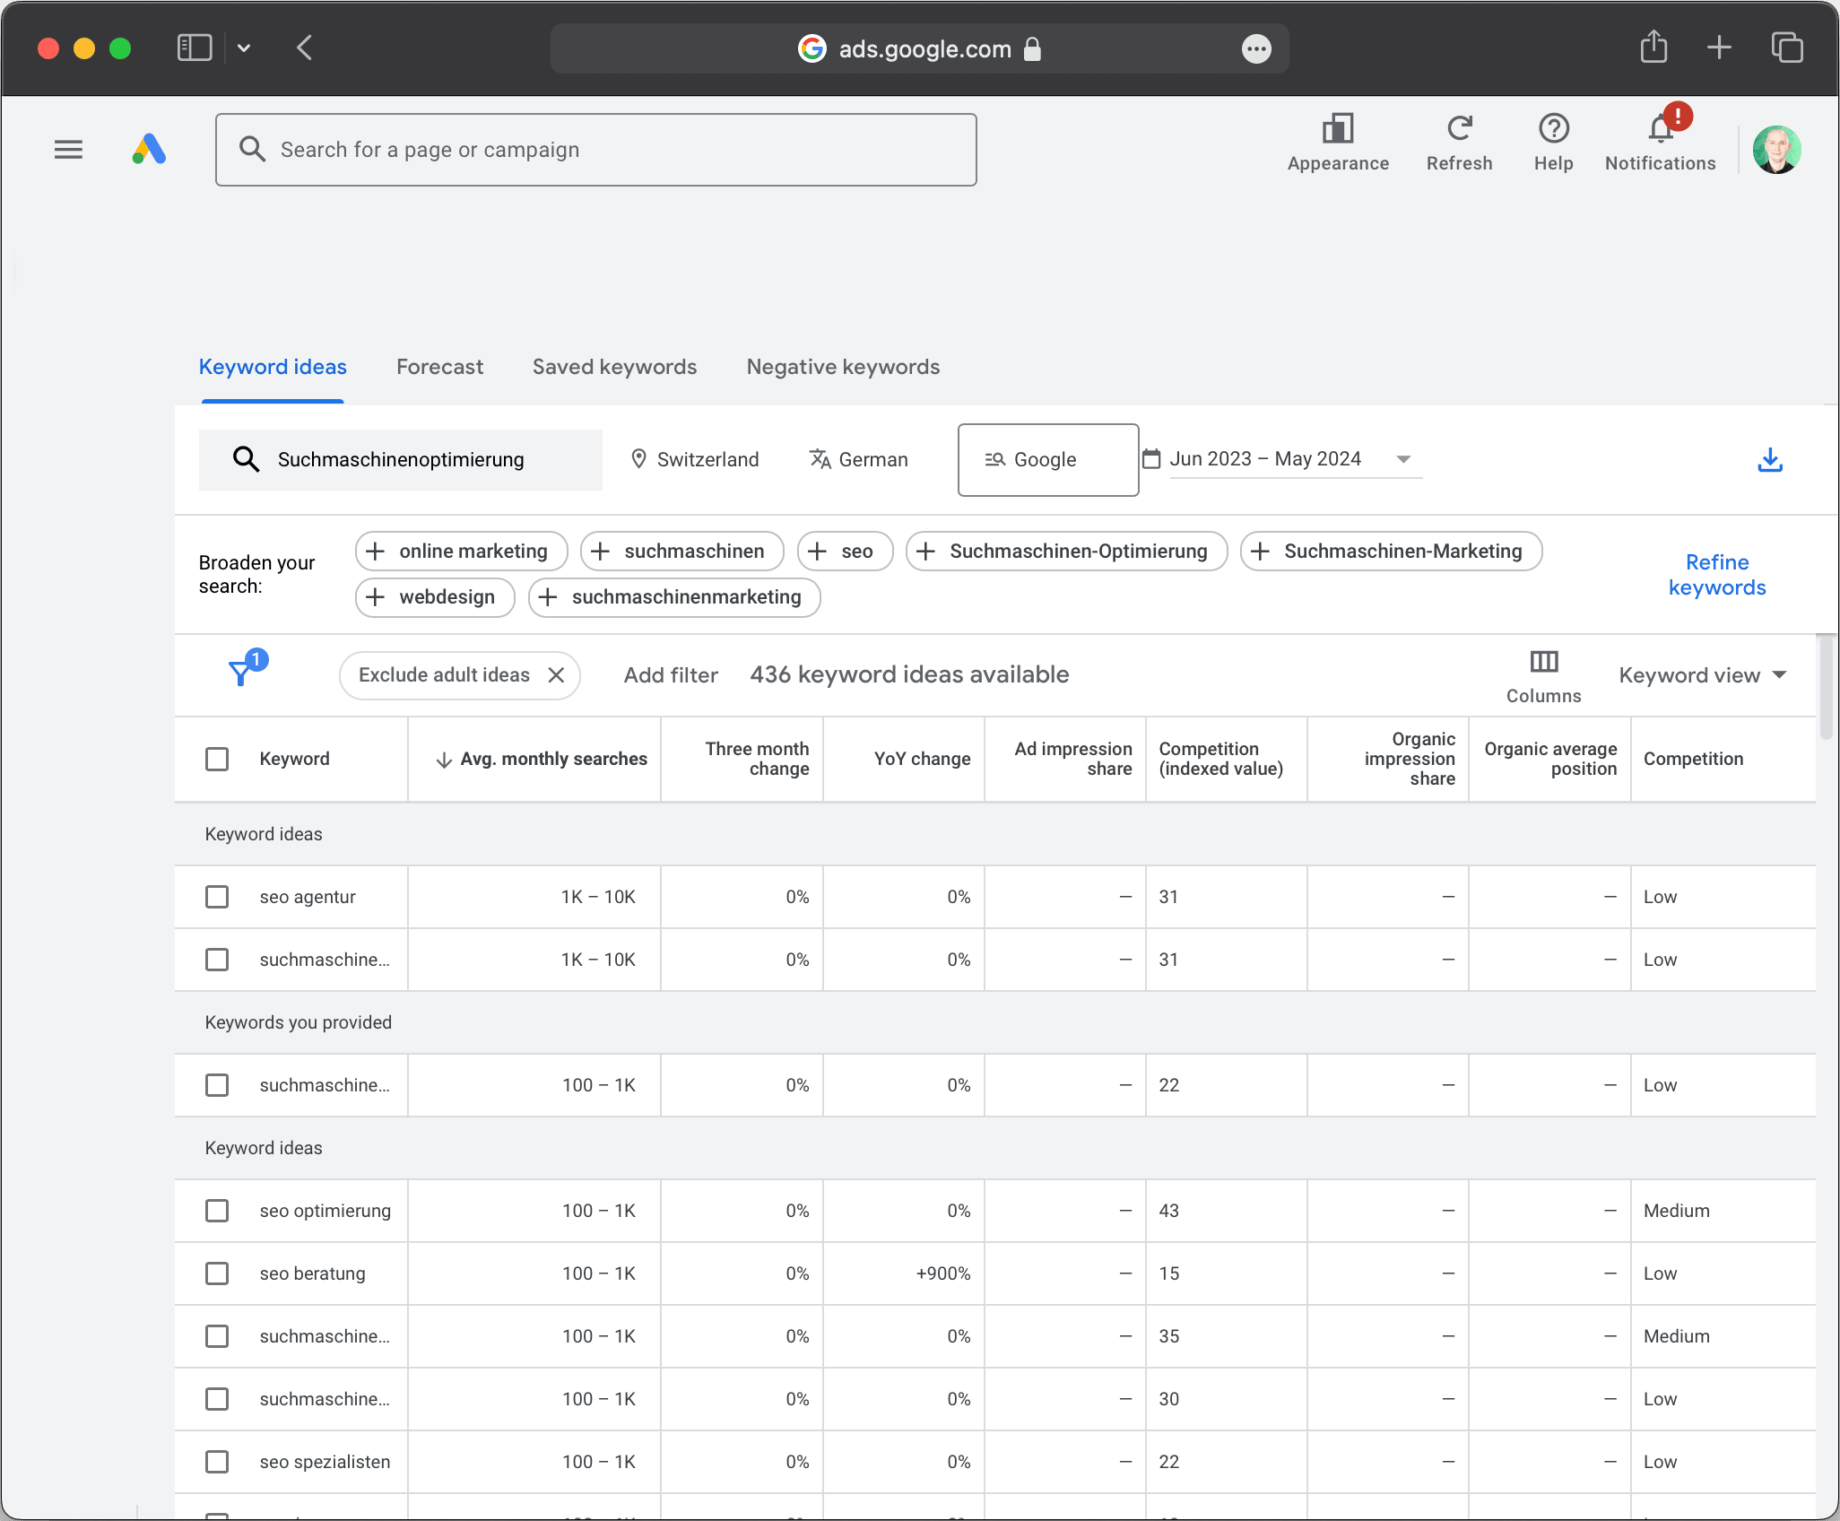Open Appearance settings
The width and height of the screenshot is (1840, 1521).
coord(1337,140)
